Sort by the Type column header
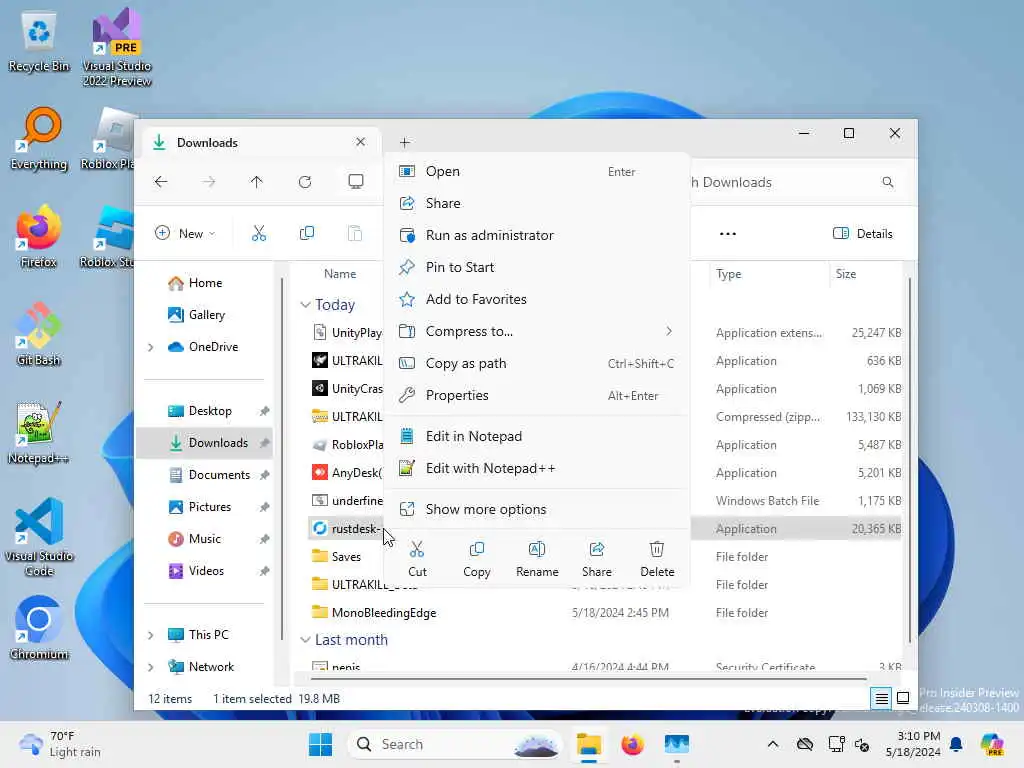Image resolution: width=1024 pixels, height=768 pixels. point(768,274)
